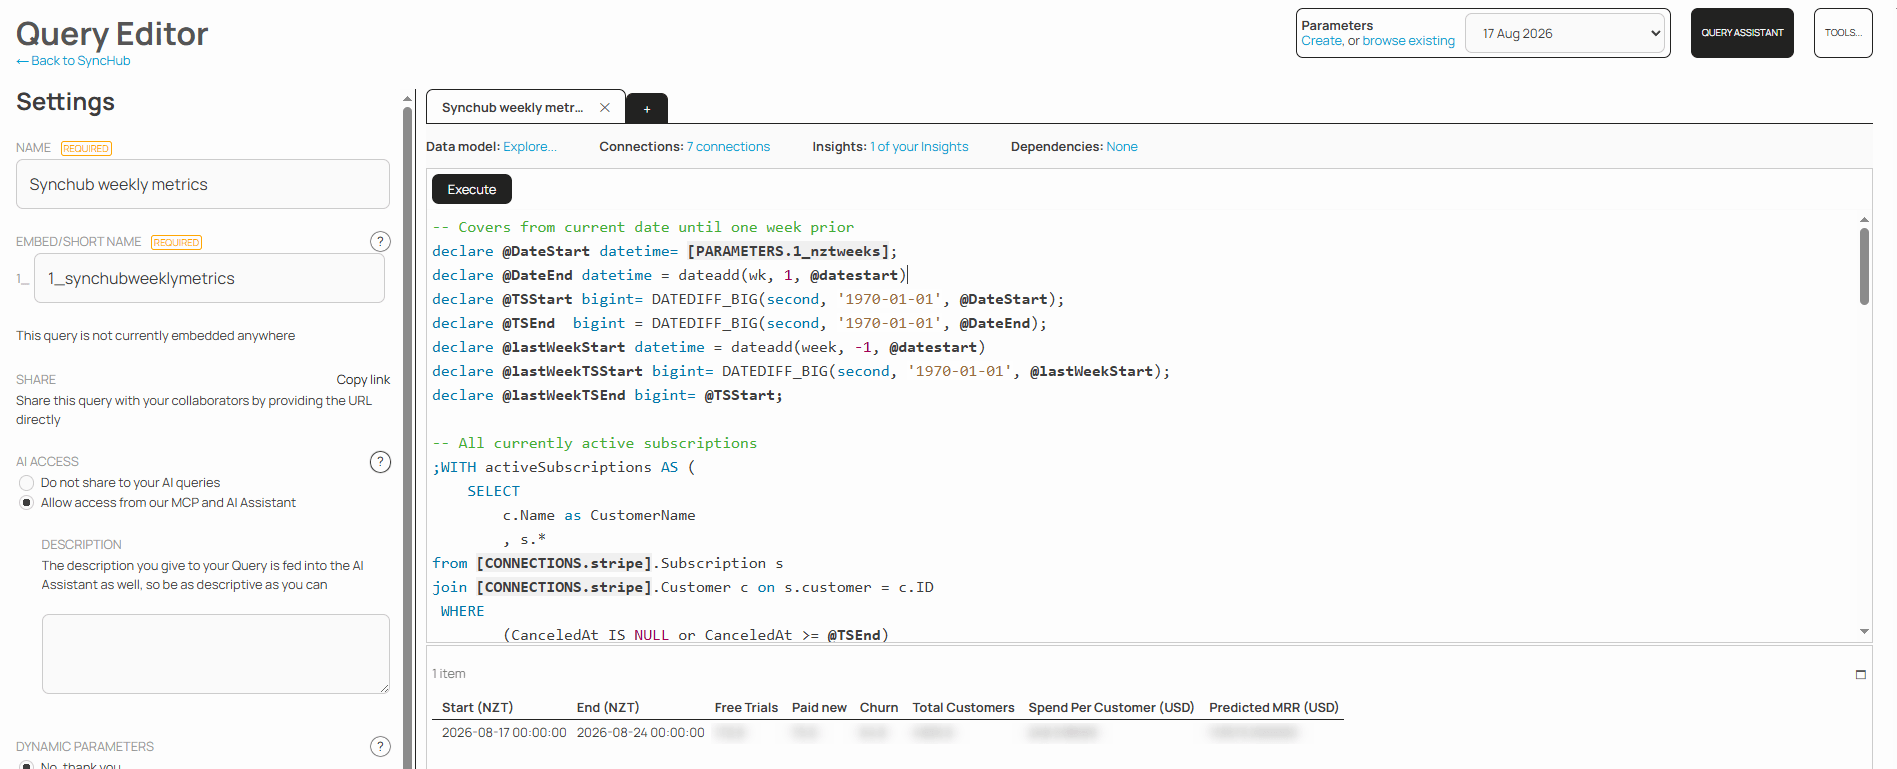Maximize the results panel
Screen dimensions: 1897x769
point(1861,674)
